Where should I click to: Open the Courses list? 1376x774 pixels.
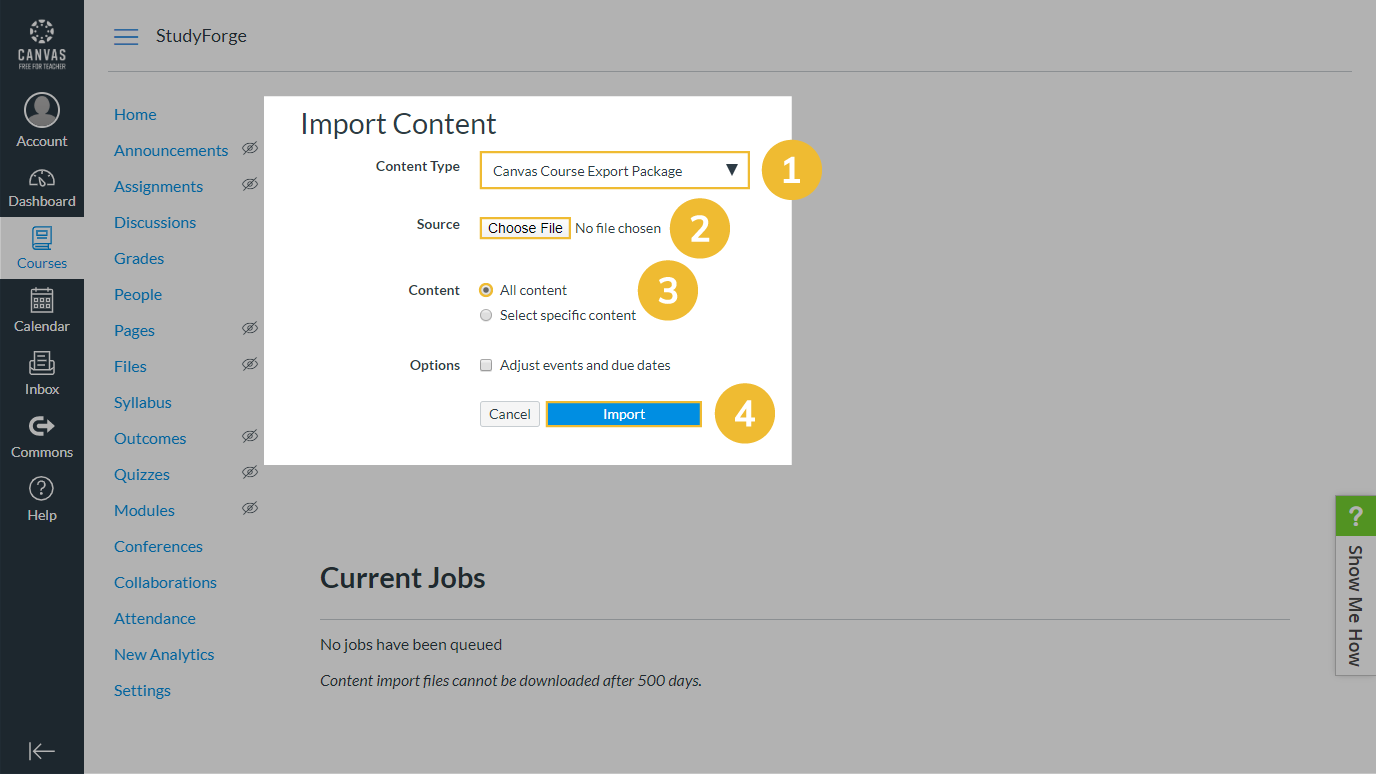click(41, 248)
